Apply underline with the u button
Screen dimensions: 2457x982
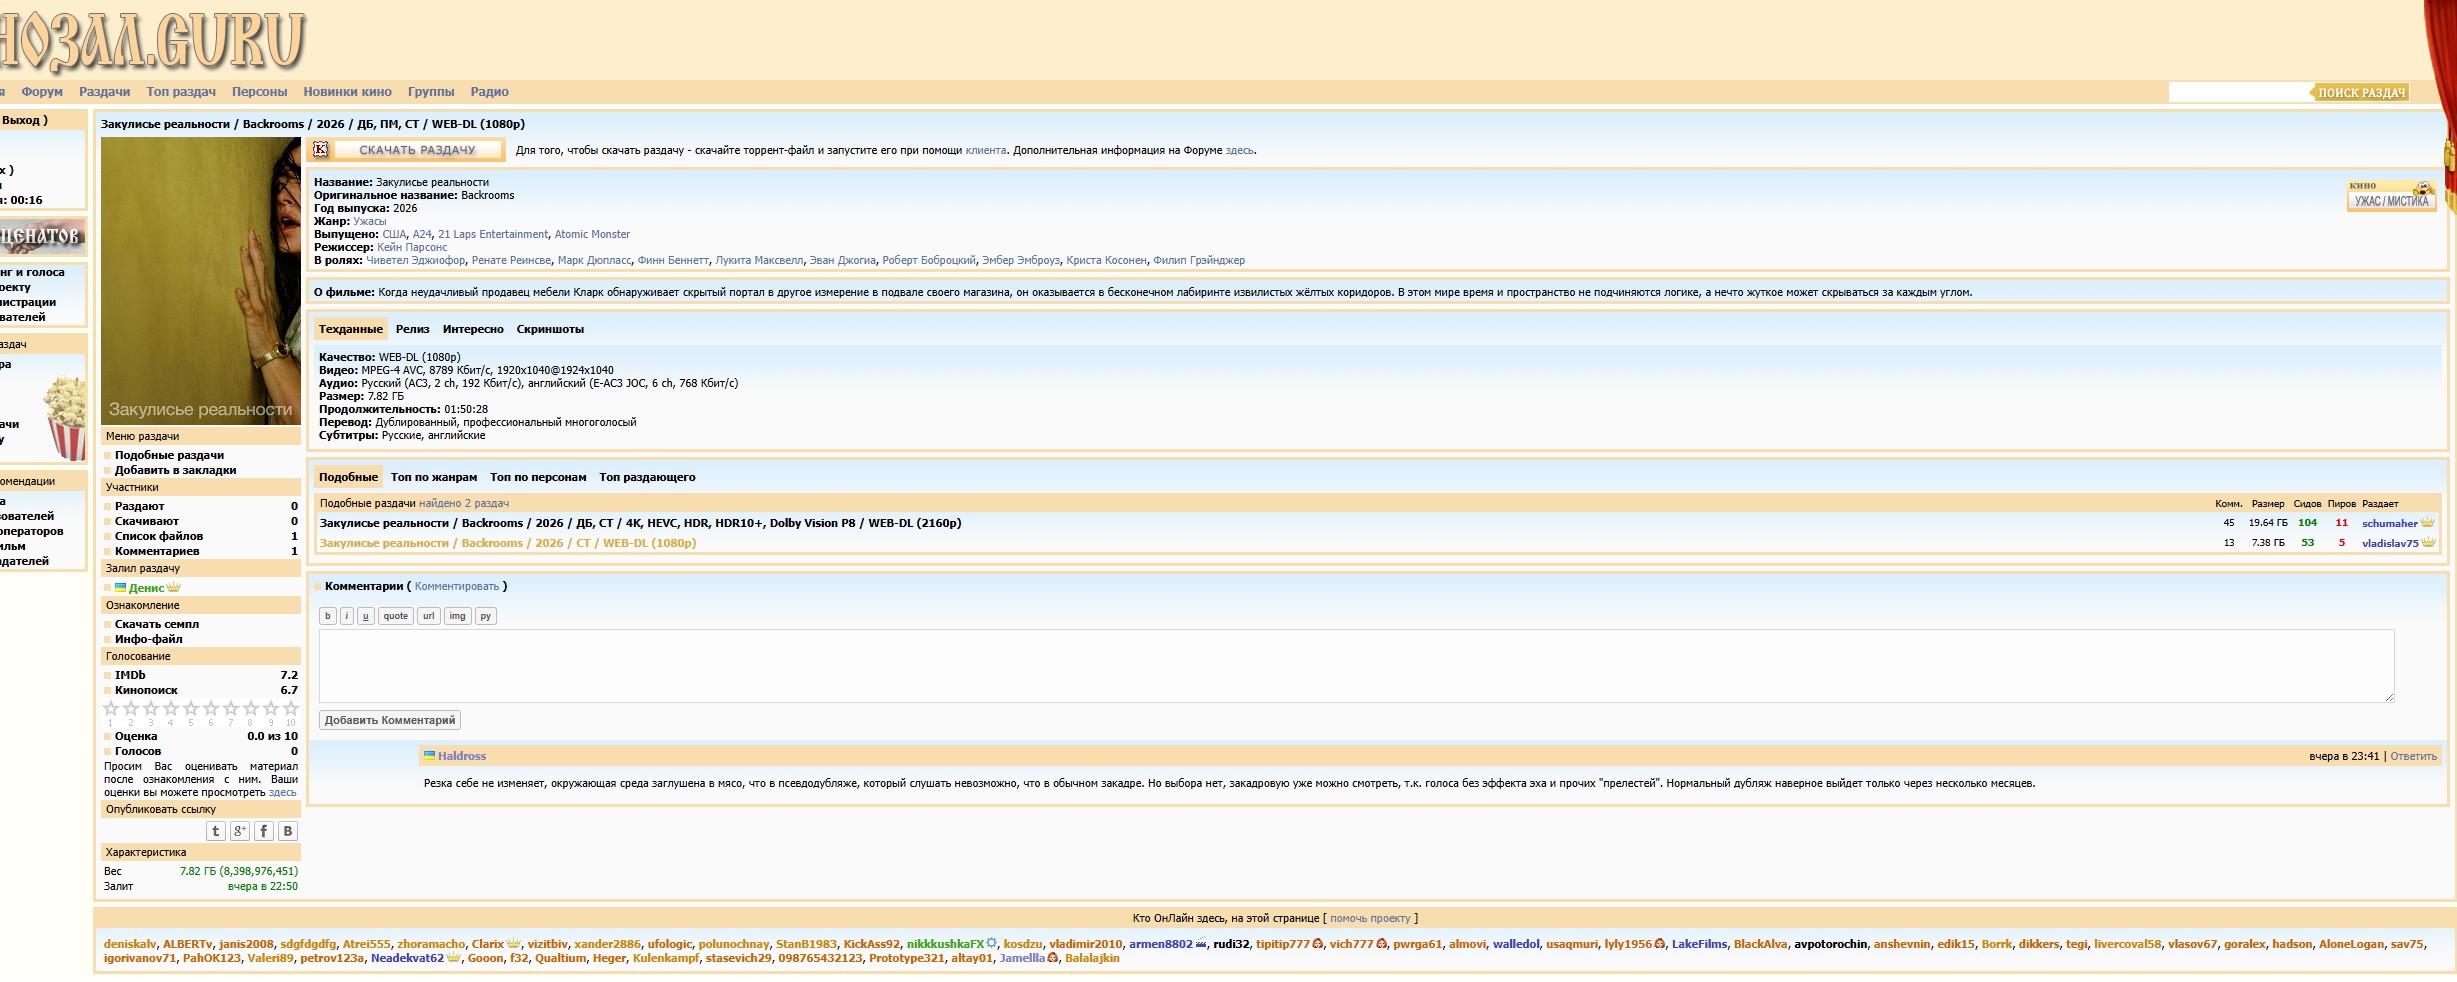point(366,616)
